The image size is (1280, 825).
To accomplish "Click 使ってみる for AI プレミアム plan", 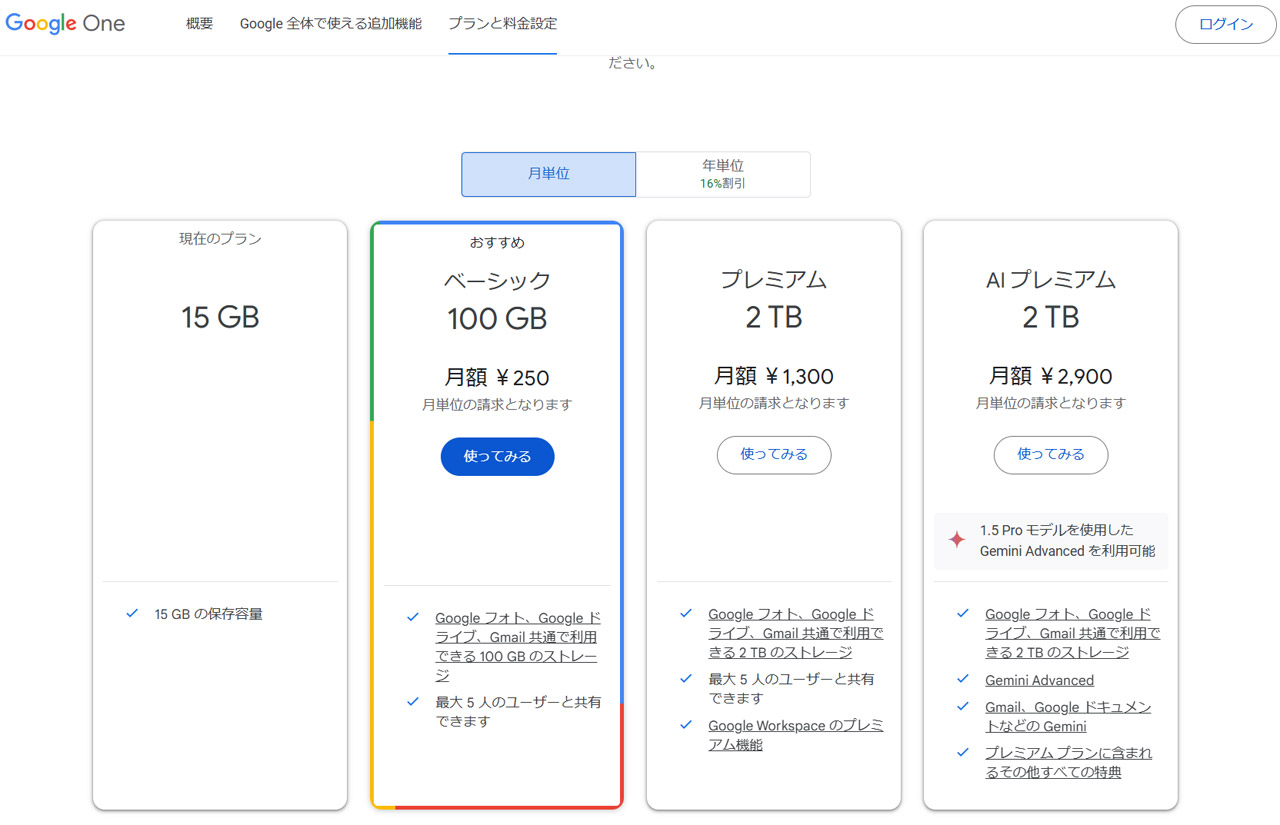I will click(x=1051, y=454).
